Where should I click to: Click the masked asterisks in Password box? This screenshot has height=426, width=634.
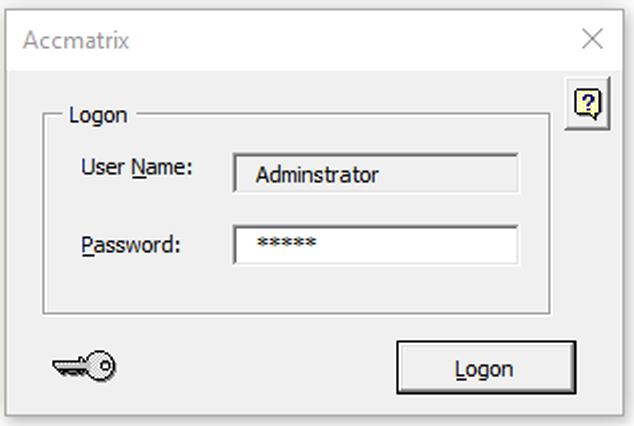[x=286, y=244]
